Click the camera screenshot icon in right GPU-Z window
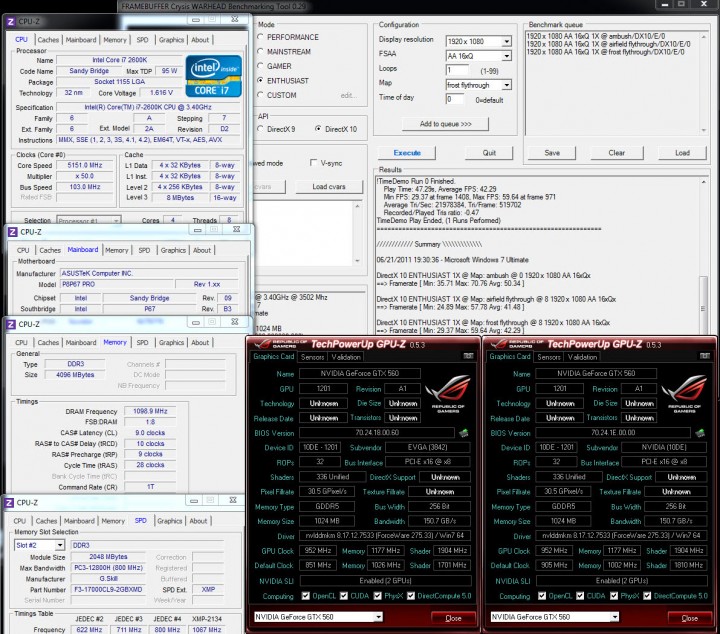Viewport: 720px width, 634px height. pos(704,356)
